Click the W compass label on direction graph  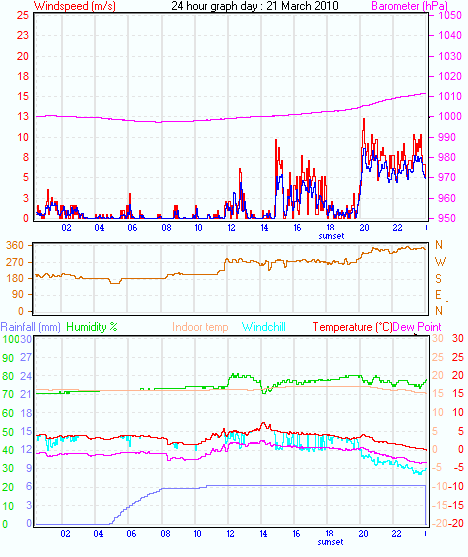point(440,262)
